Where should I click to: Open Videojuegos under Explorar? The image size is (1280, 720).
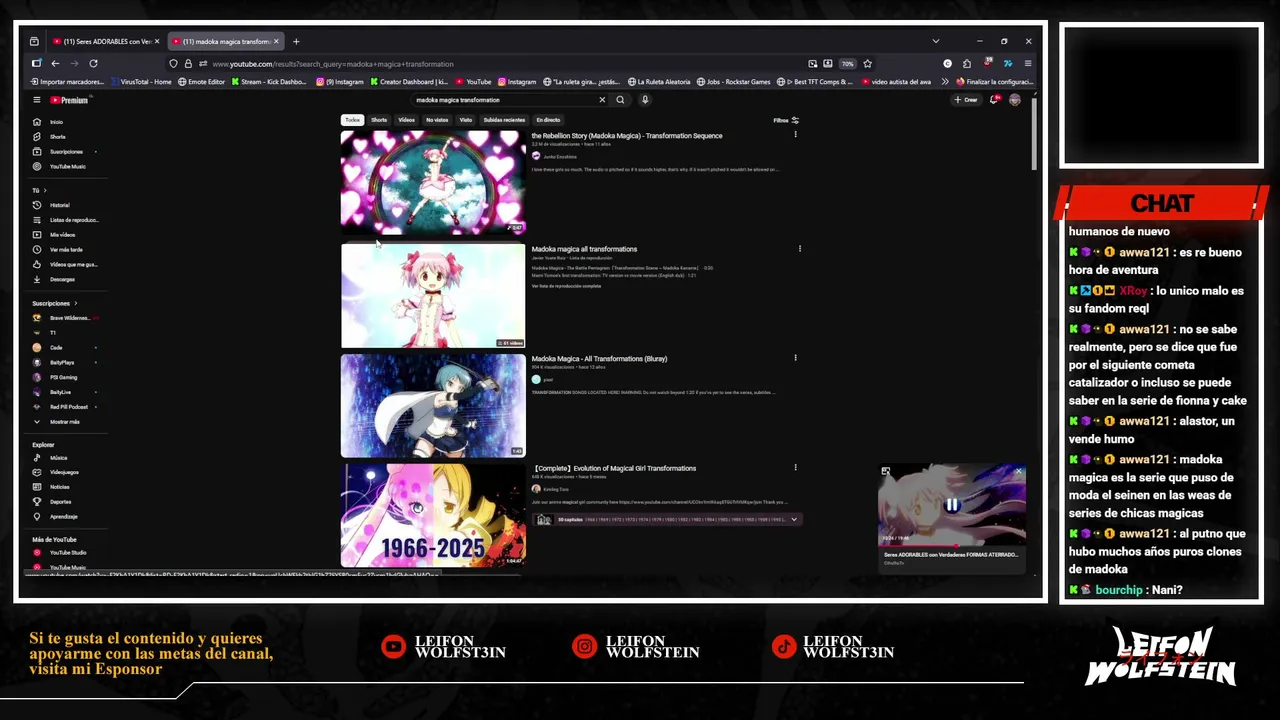(x=64, y=472)
